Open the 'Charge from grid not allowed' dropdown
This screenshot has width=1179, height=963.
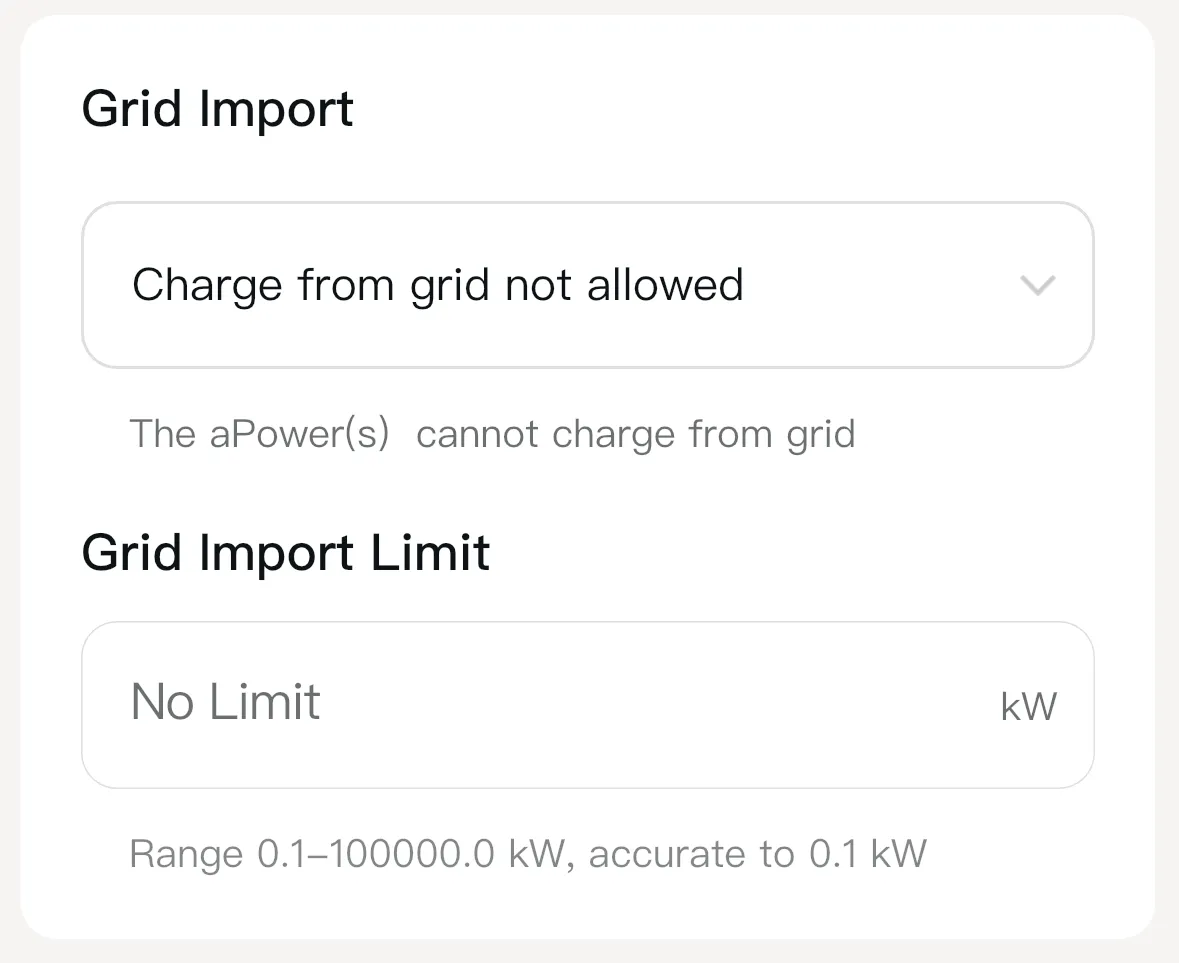coord(587,285)
